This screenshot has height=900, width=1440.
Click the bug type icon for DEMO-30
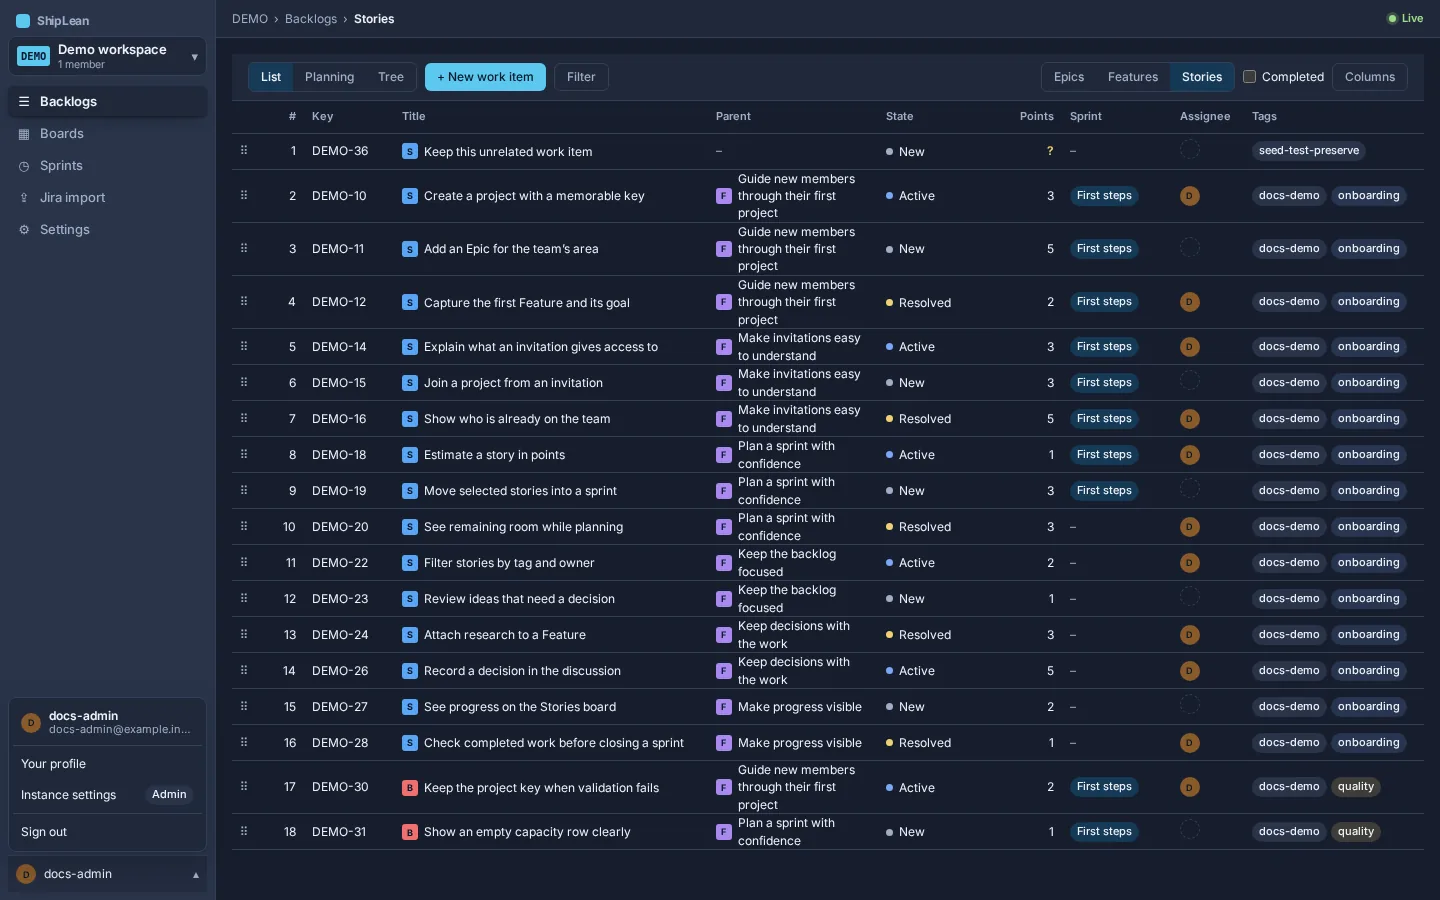click(x=410, y=788)
